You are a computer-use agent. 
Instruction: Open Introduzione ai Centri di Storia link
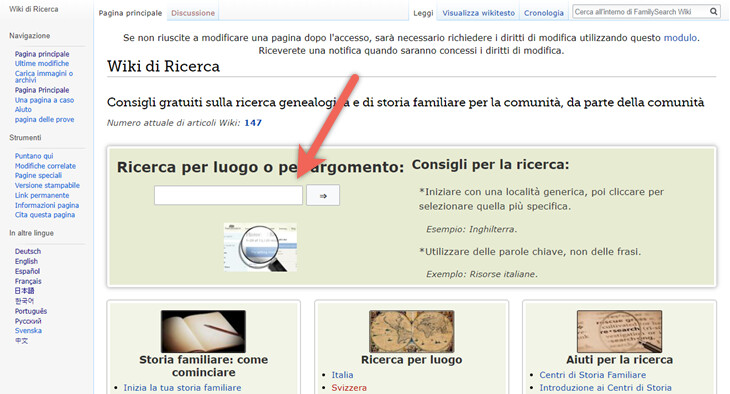[x=605, y=387]
